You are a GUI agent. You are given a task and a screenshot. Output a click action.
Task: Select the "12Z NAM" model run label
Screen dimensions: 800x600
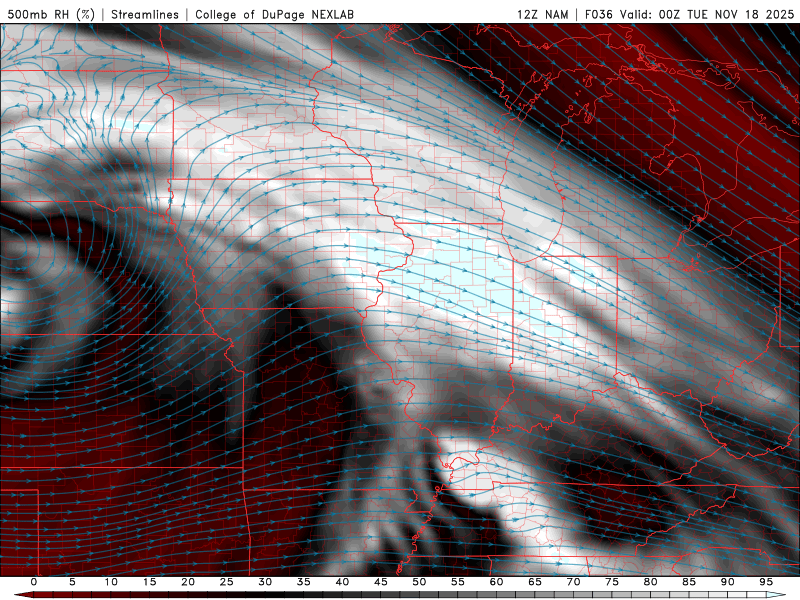pyautogui.click(x=542, y=14)
